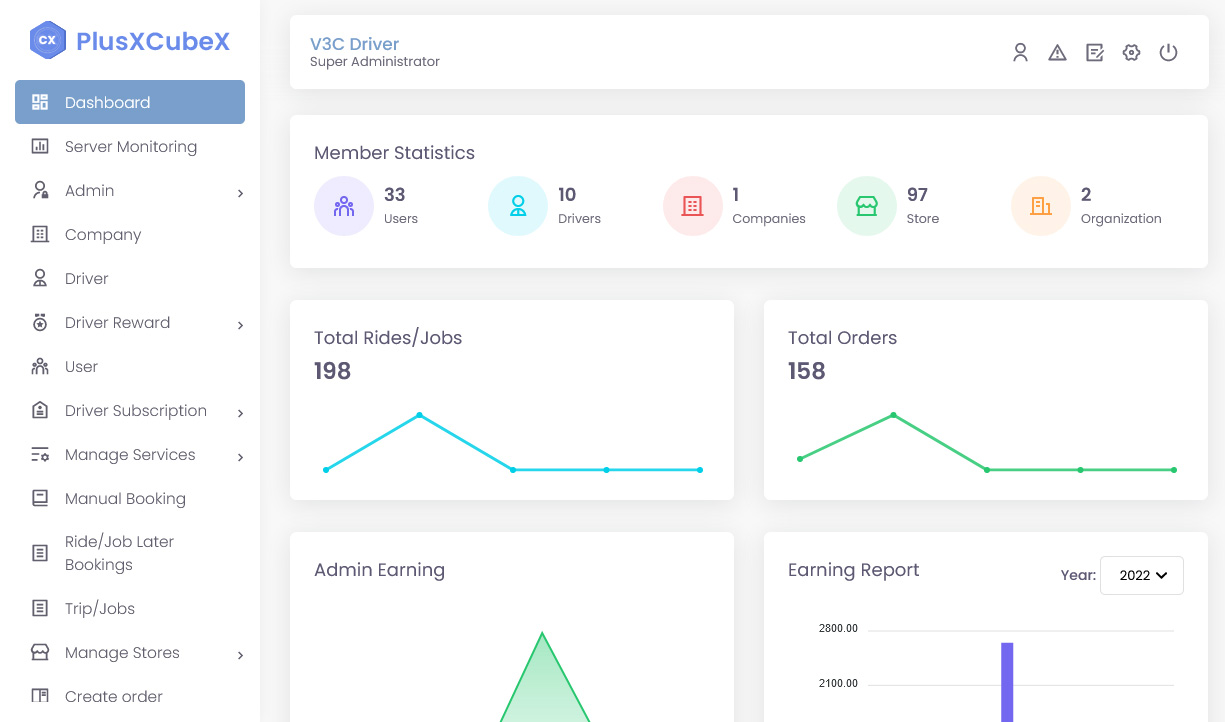Viewport: 1225px width, 722px height.
Task: Open the Company menu item
Action: click(130, 234)
